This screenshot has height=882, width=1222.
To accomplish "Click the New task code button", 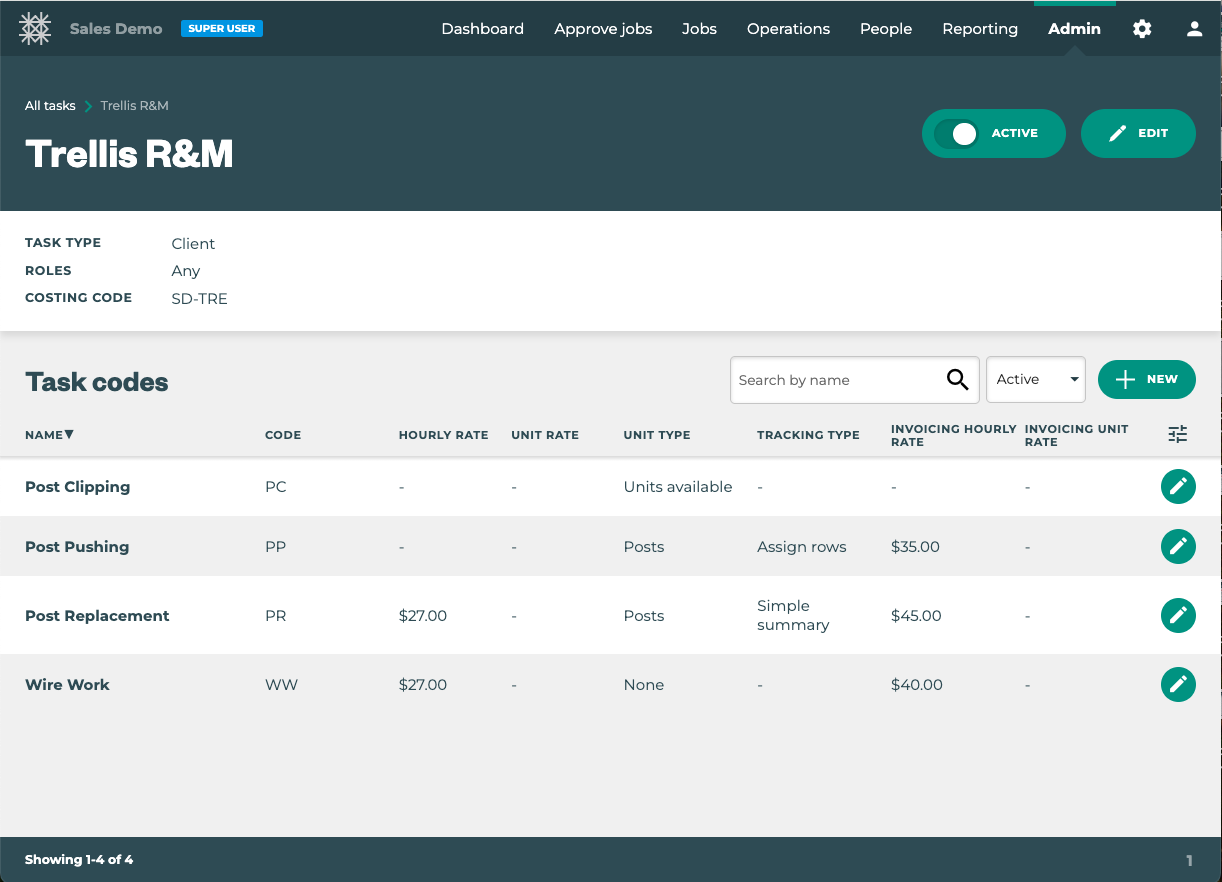I will click(1146, 380).
